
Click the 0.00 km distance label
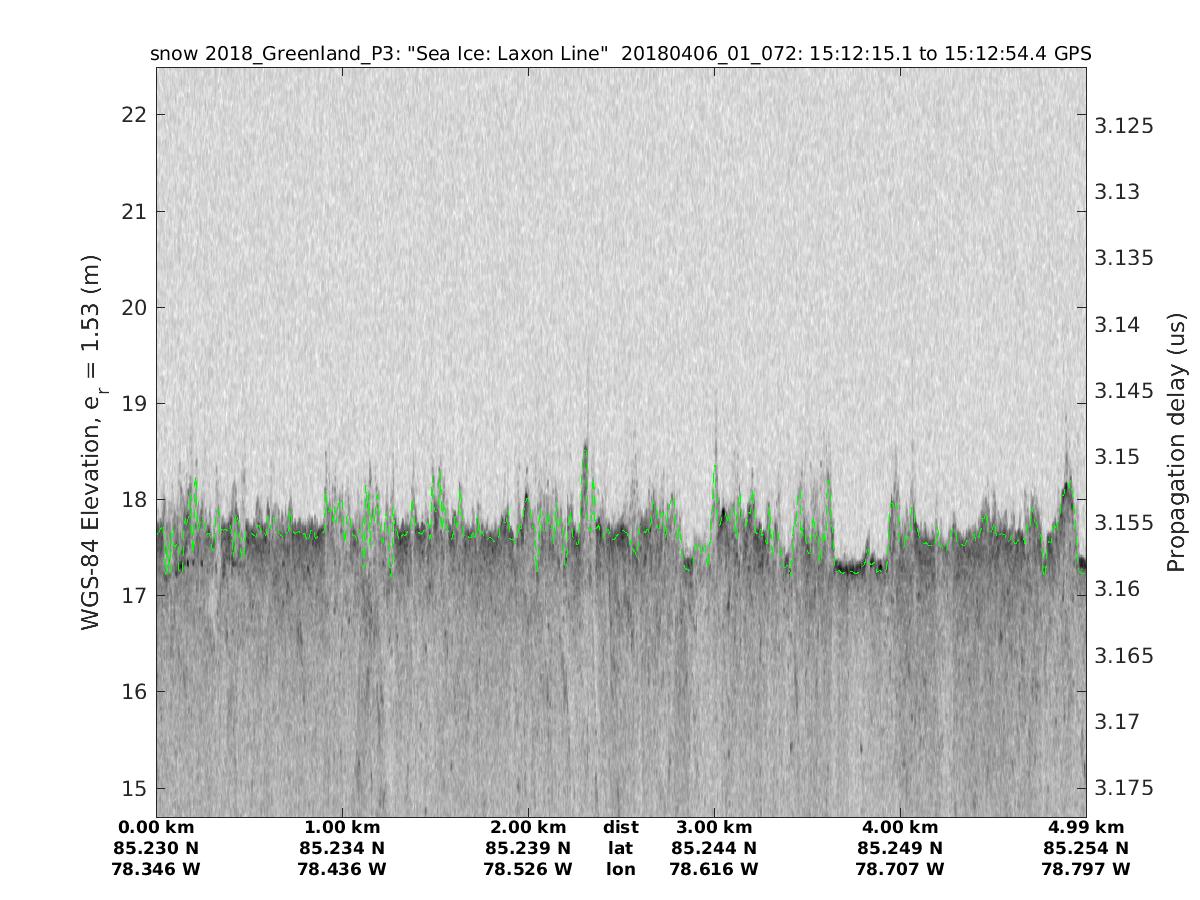click(x=157, y=827)
